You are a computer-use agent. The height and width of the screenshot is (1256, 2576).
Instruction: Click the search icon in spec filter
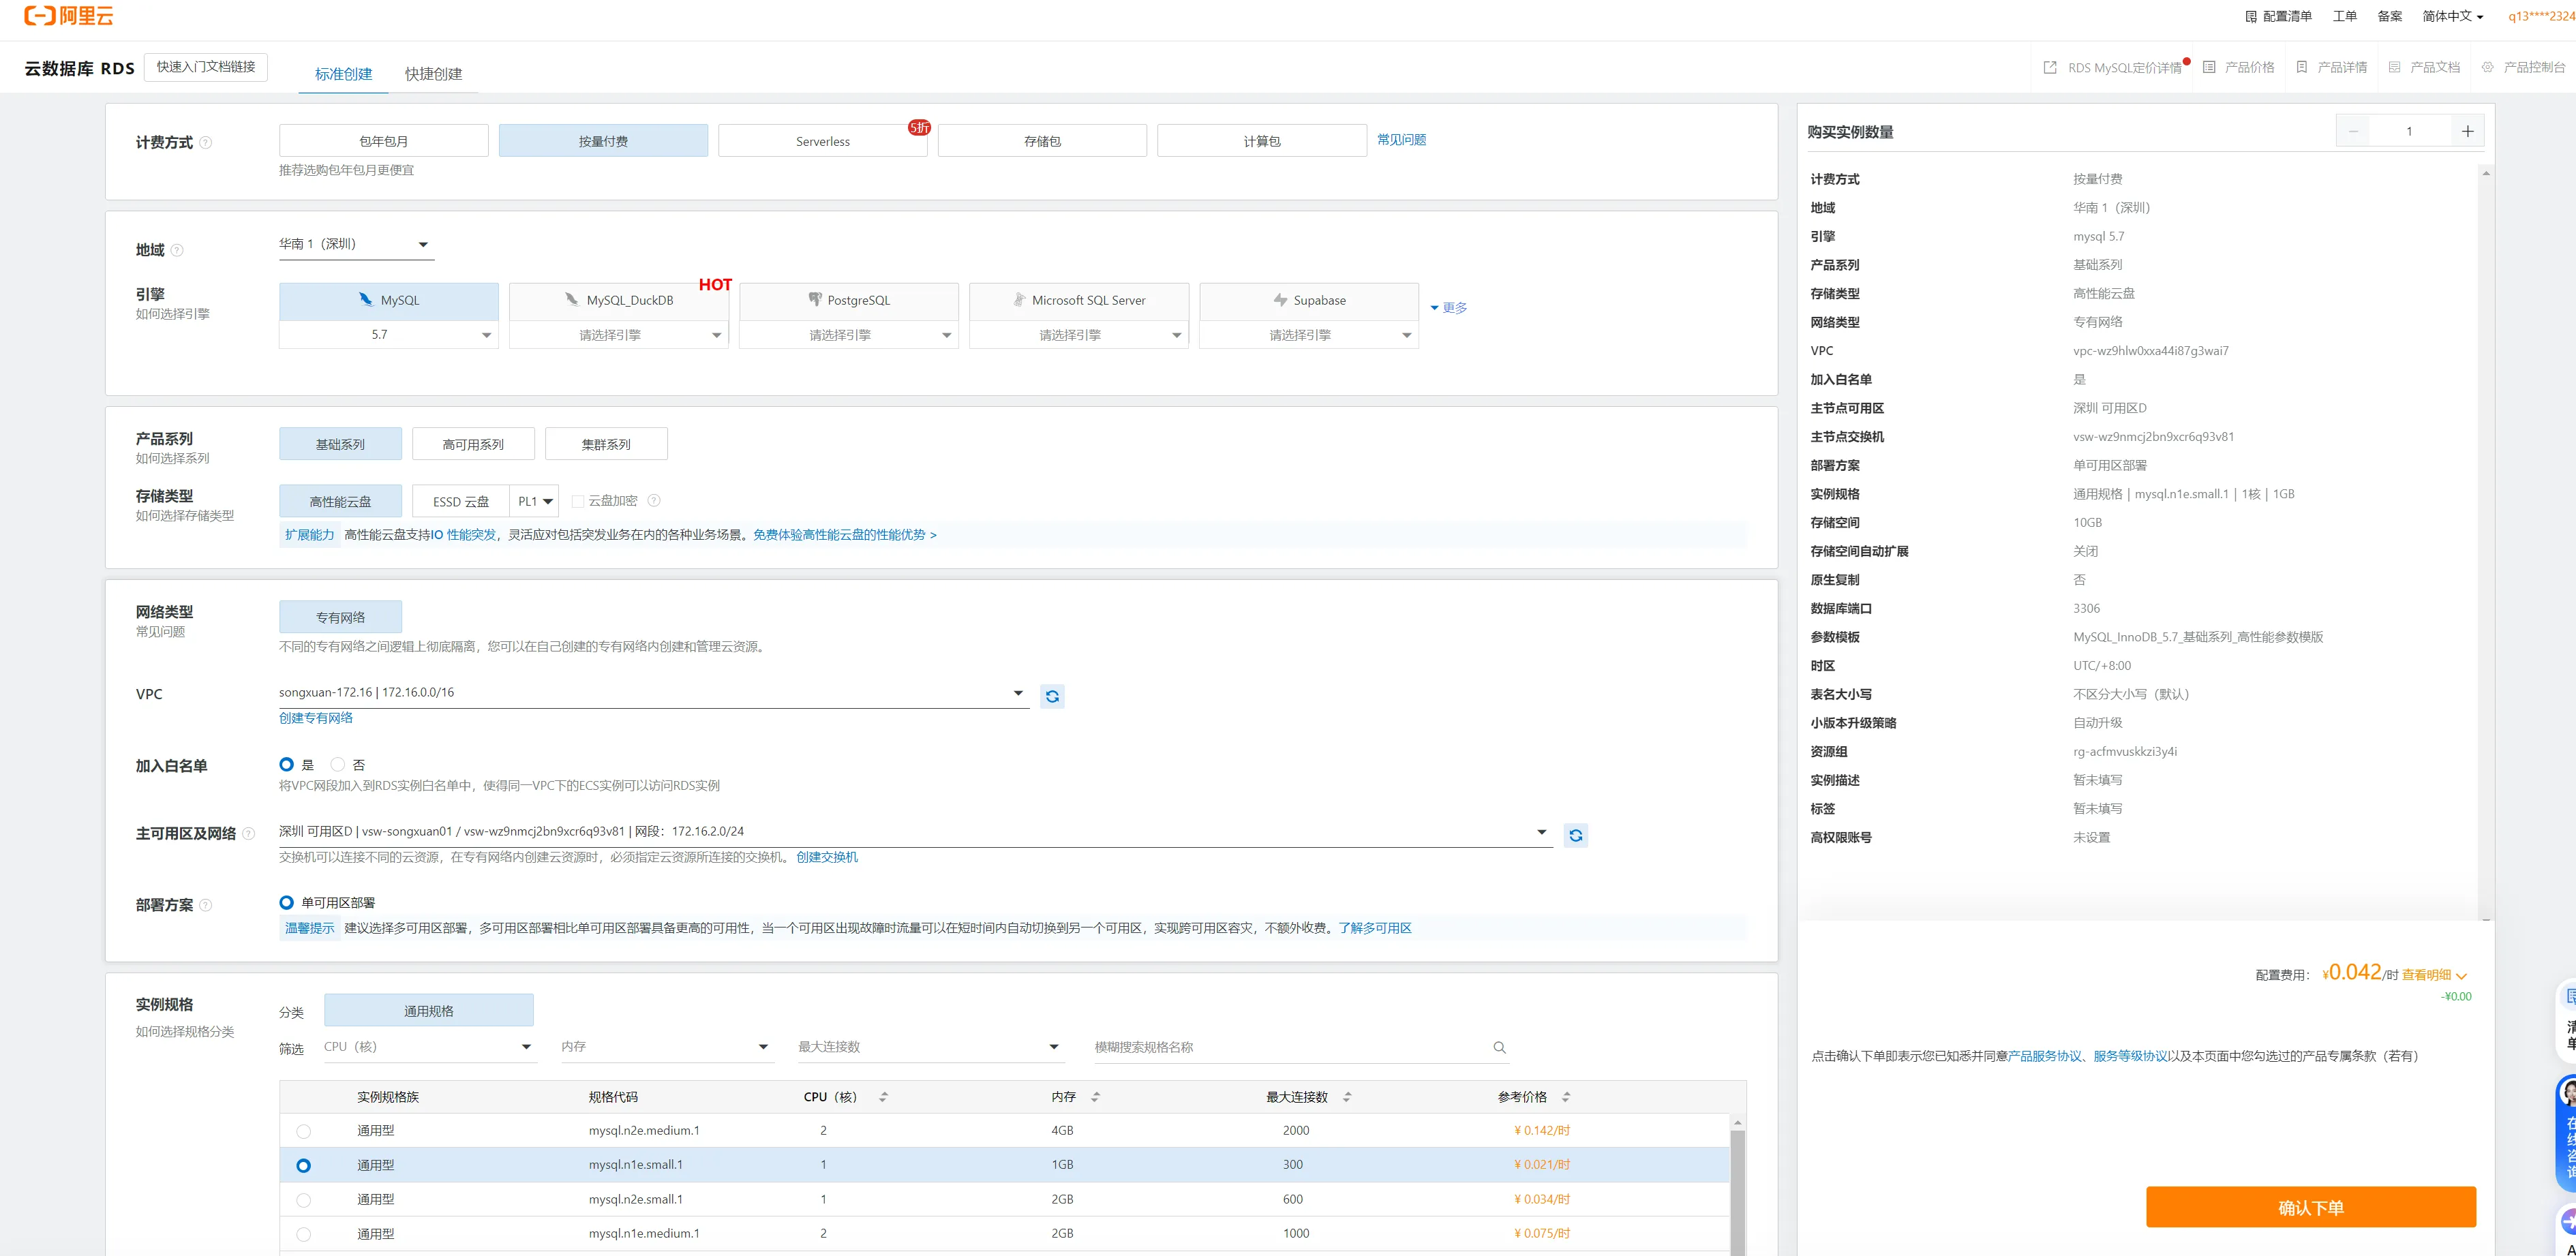1499,1047
